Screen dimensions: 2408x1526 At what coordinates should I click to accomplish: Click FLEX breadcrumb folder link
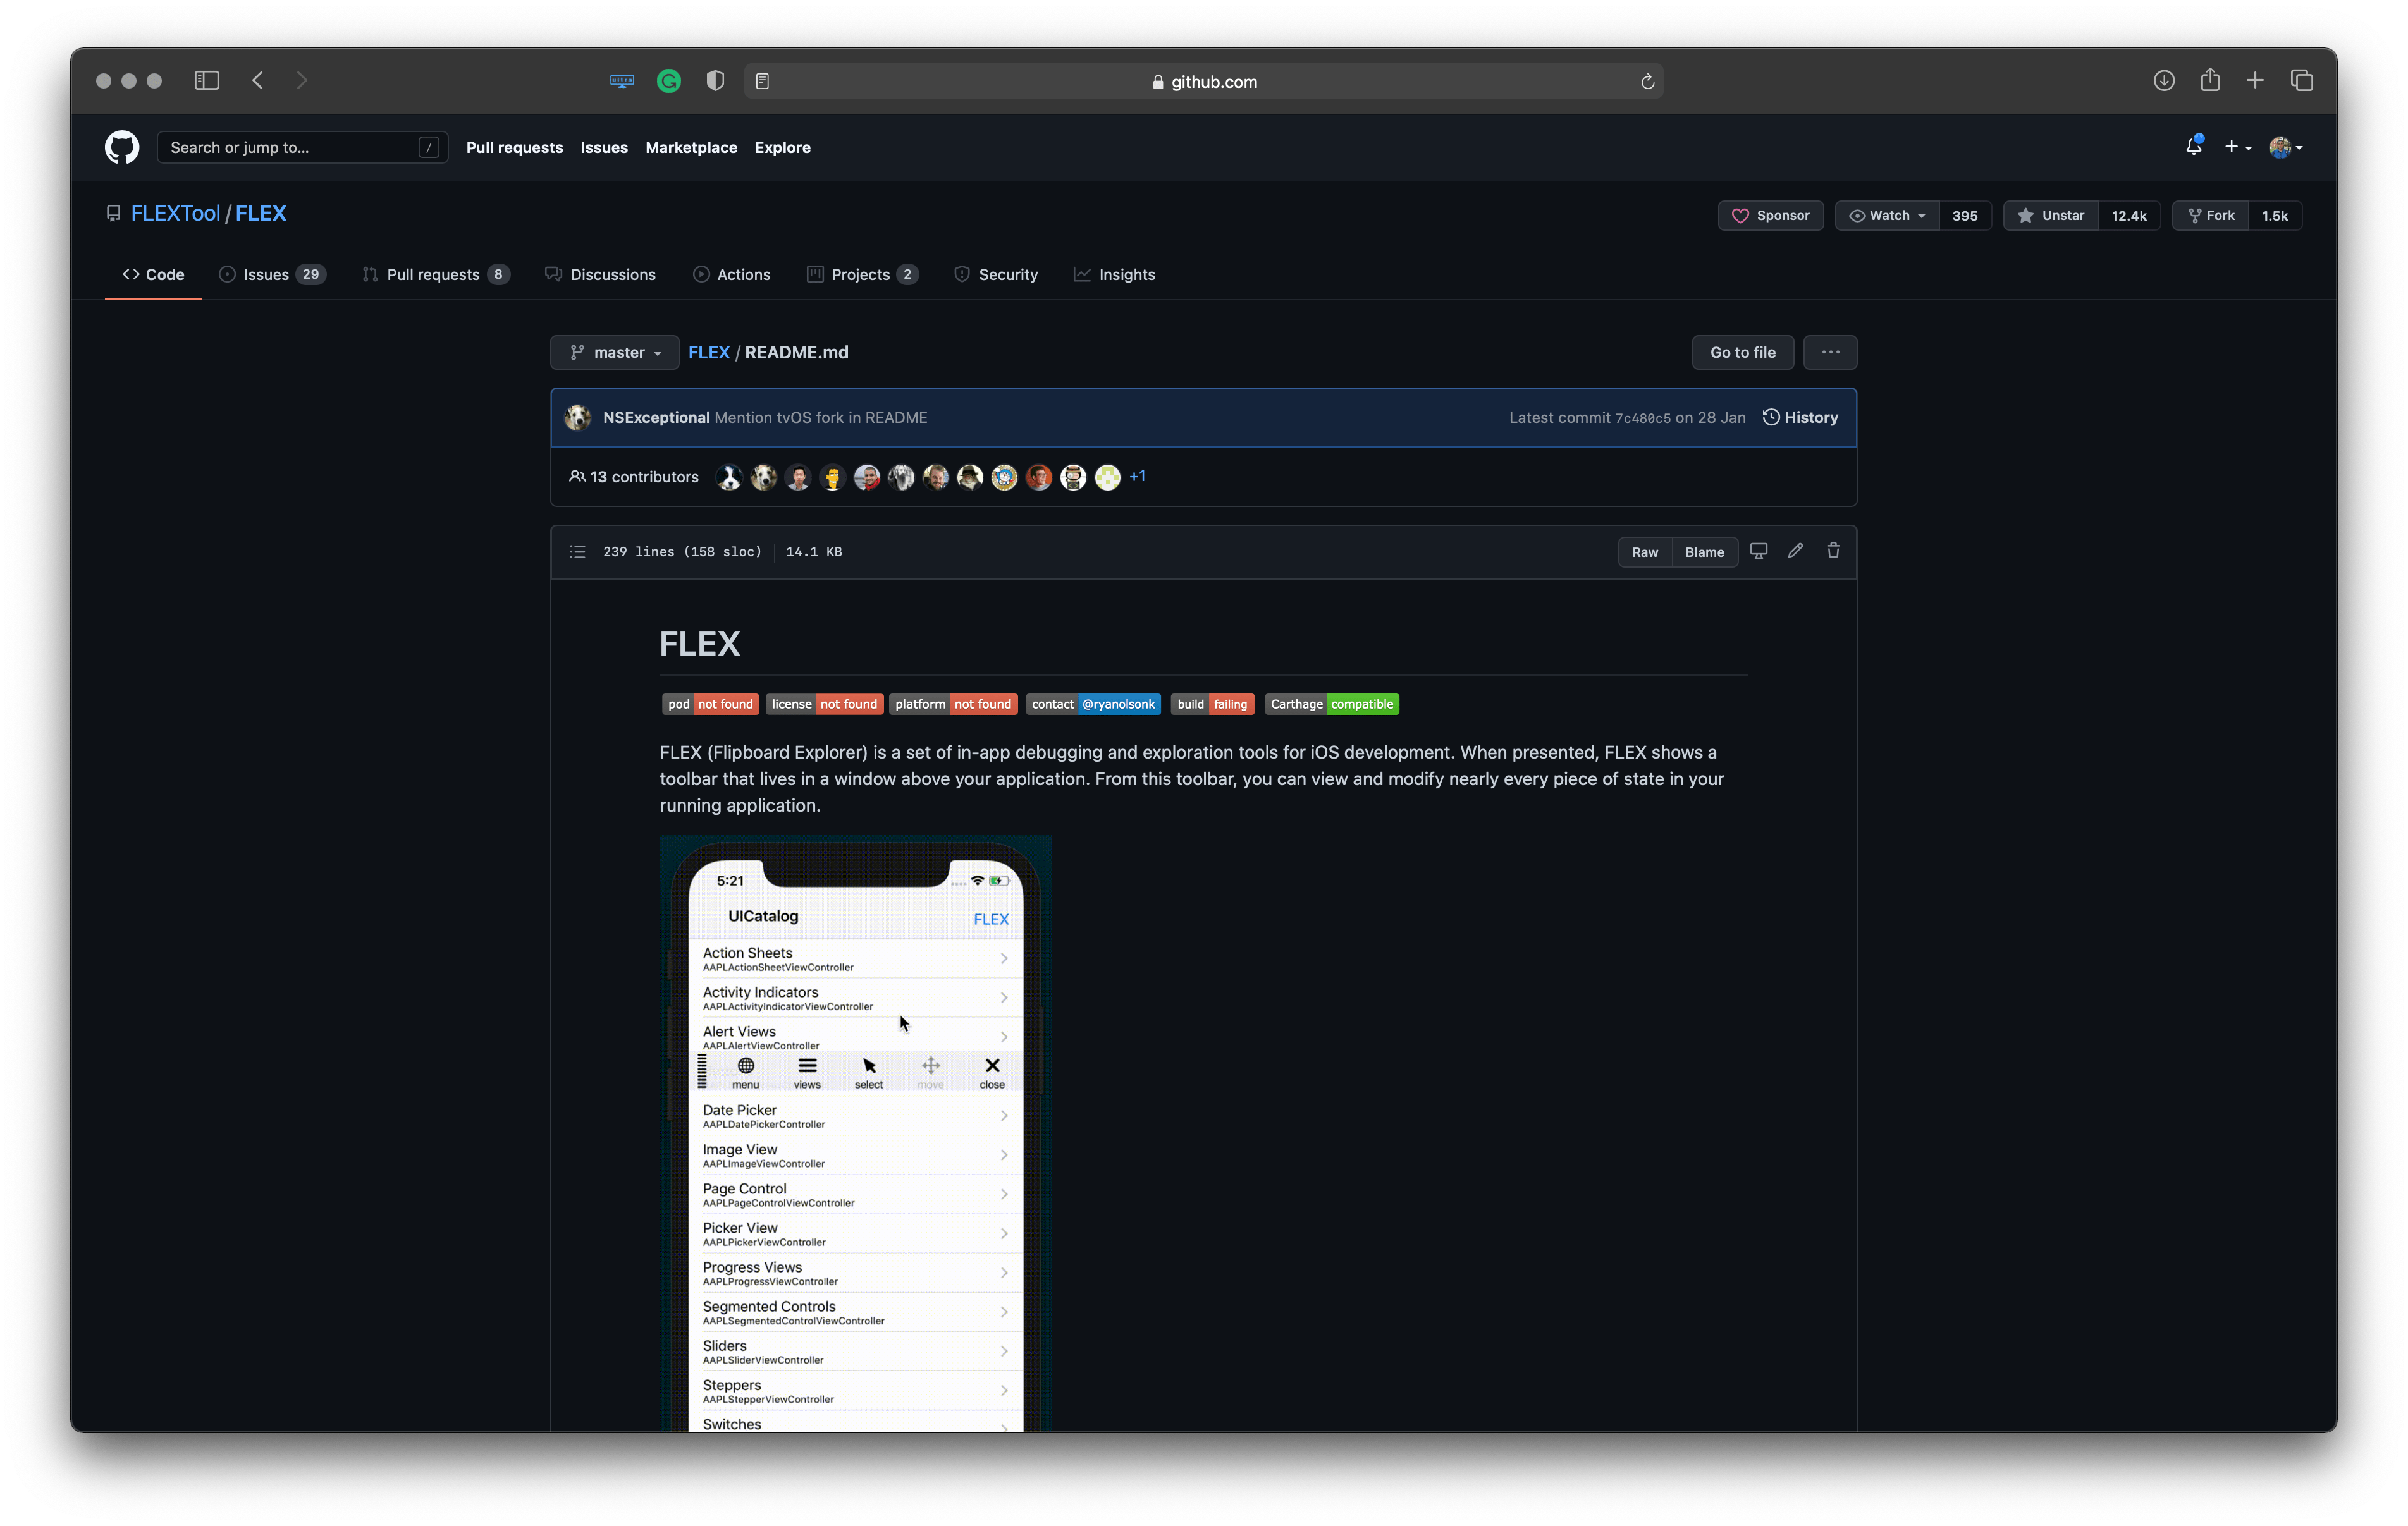coord(709,352)
